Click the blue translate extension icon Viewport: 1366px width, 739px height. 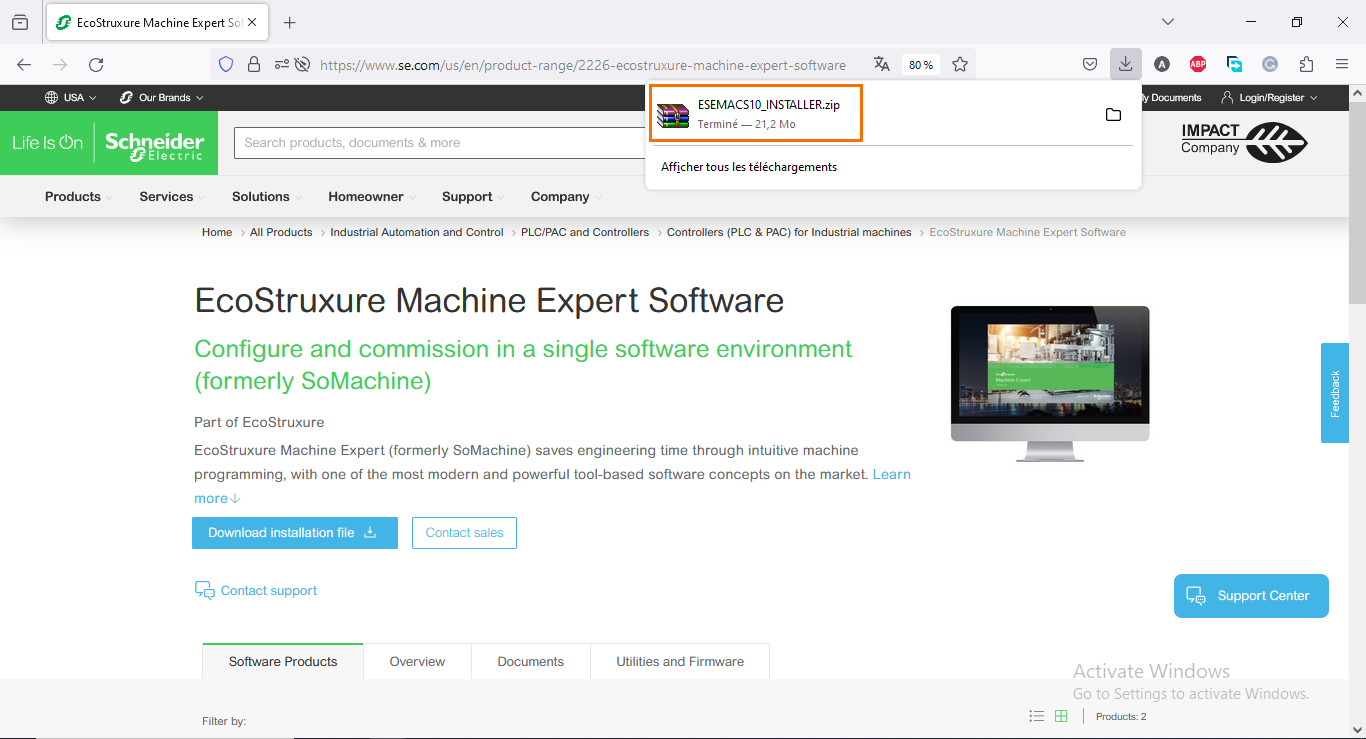click(x=1234, y=64)
